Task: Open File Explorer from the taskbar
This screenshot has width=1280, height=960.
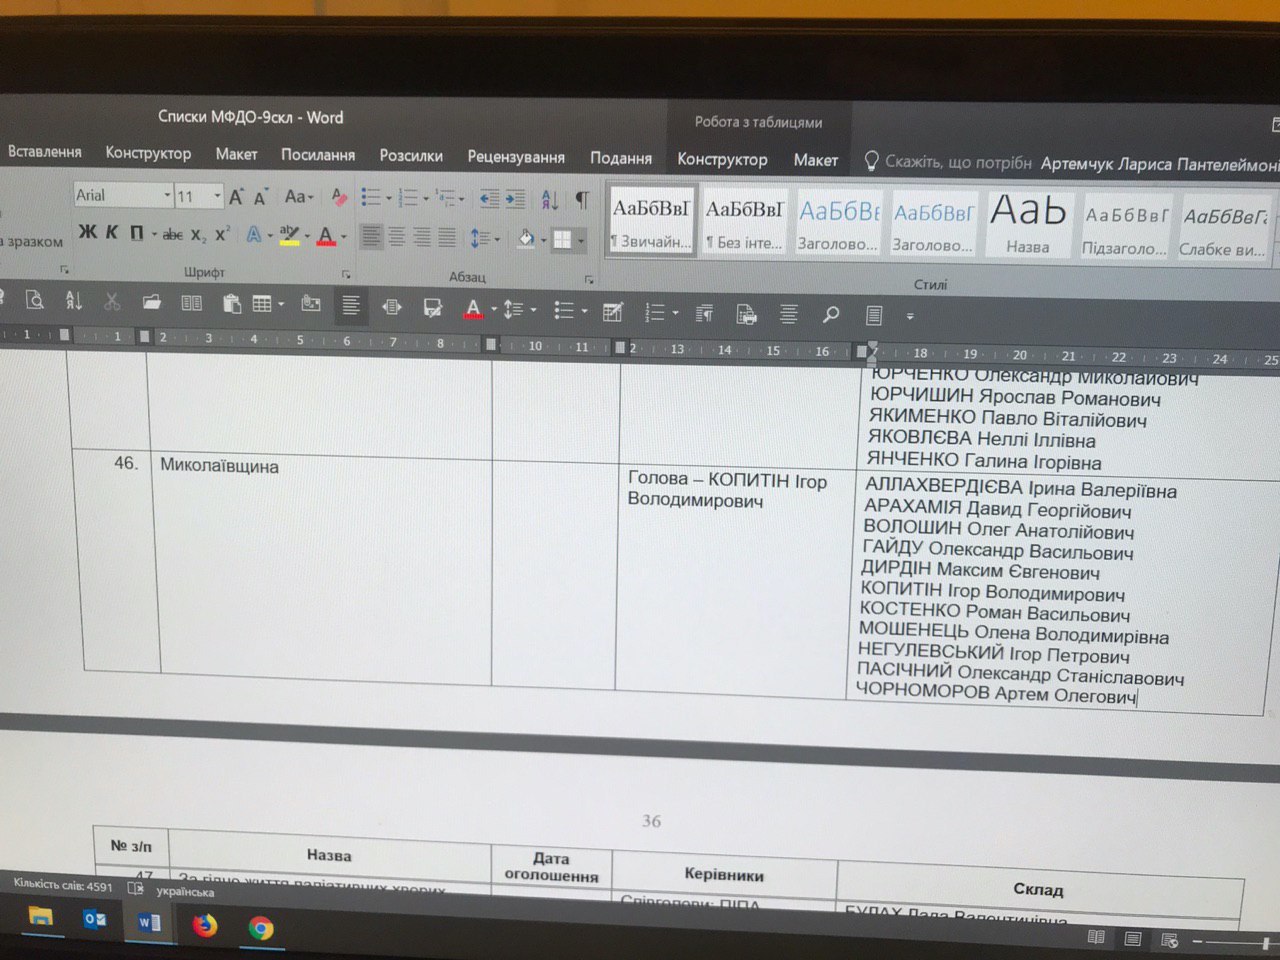Action: point(40,915)
